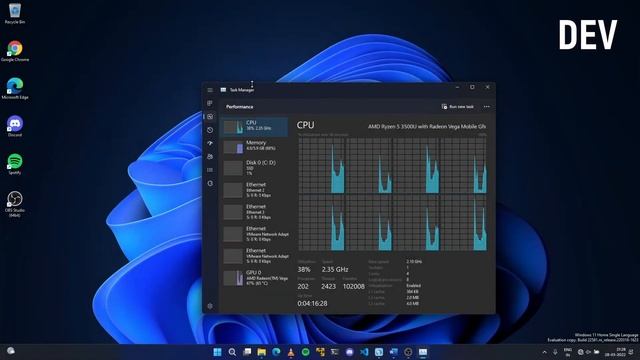
Task: Click Task Manager taskbar icon
Action: click(x=423, y=352)
